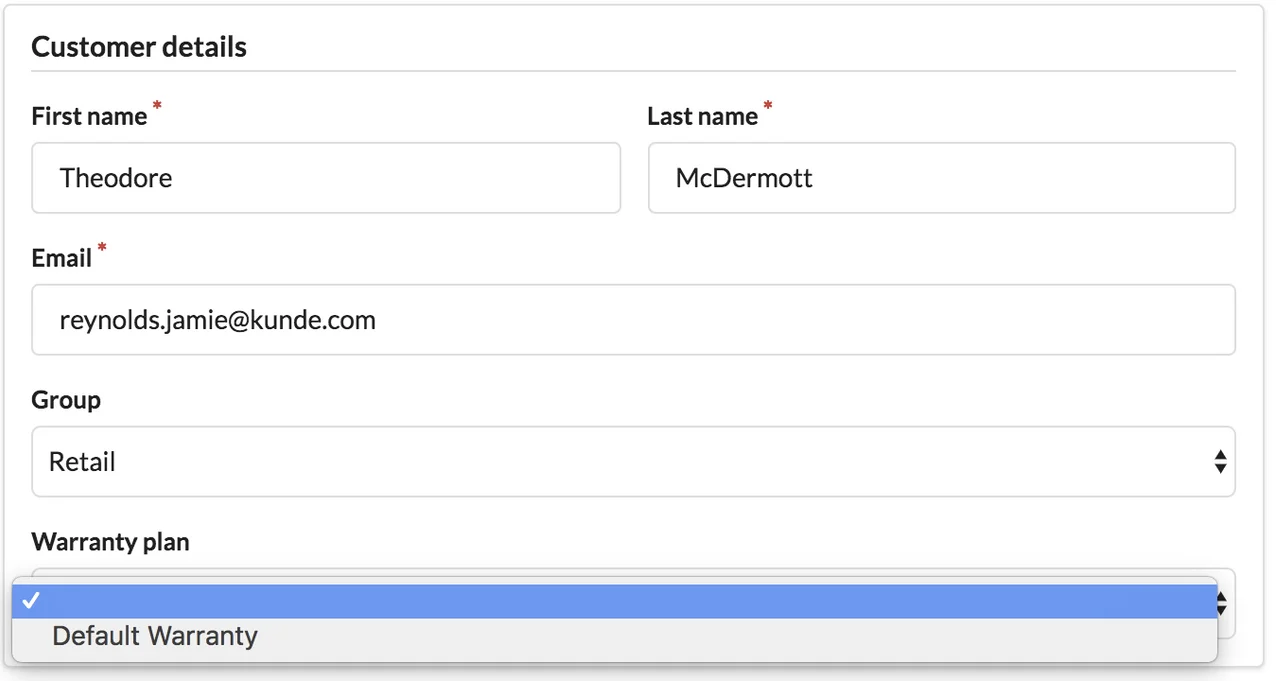Screen dimensions: 1276x681
Task: Click the Warranty plan dropdown arrows
Action: click(x=1224, y=603)
